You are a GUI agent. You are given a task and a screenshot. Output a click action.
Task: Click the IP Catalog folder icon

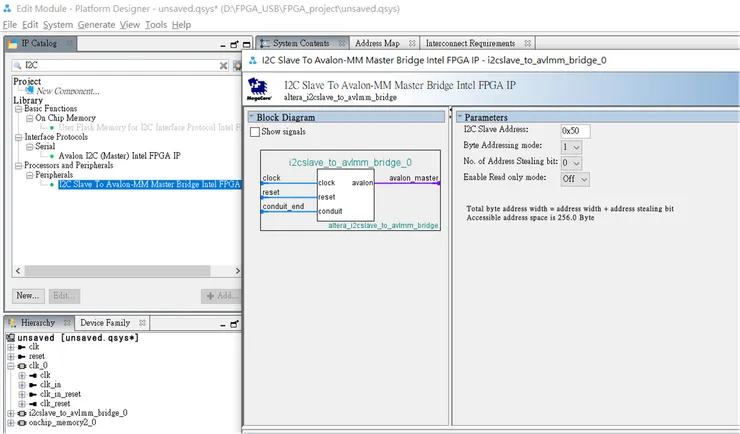point(13,43)
